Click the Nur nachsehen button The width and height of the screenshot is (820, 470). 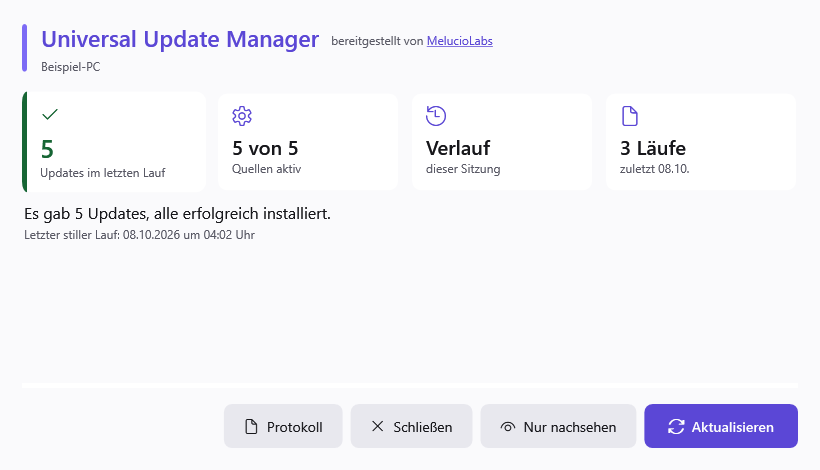pyautogui.click(x=558, y=426)
